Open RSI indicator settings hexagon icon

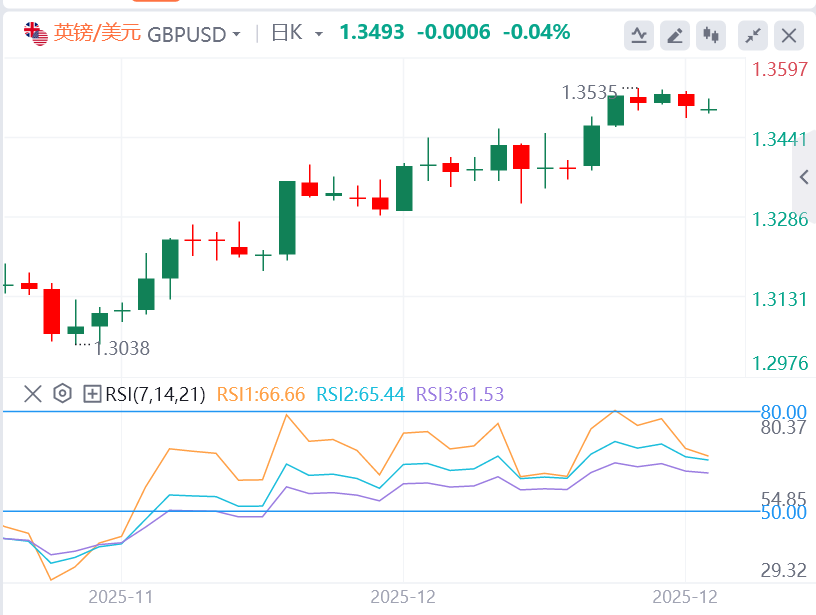tap(62, 394)
